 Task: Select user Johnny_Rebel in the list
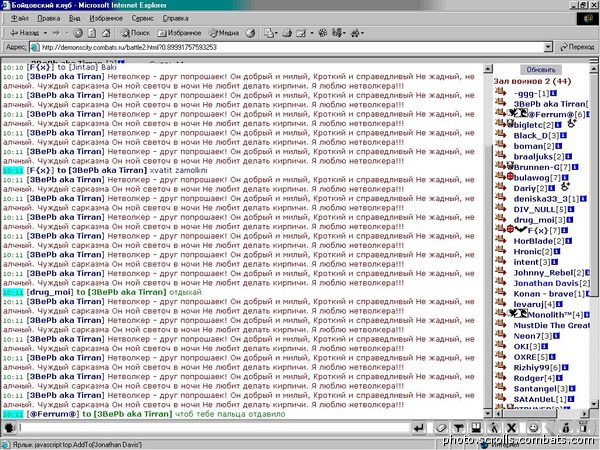pyautogui.click(x=543, y=273)
